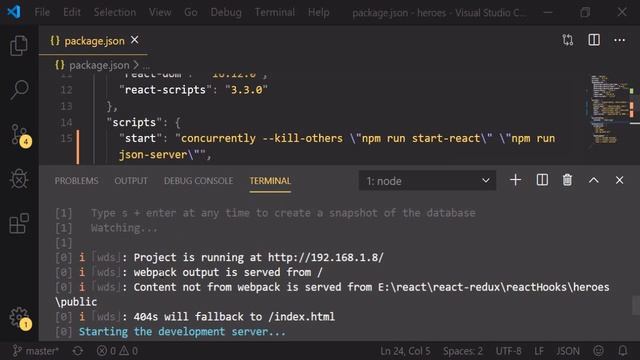Expand the breadcrumb ellipsis after package.json
The height and width of the screenshot is (360, 640).
tap(147, 66)
